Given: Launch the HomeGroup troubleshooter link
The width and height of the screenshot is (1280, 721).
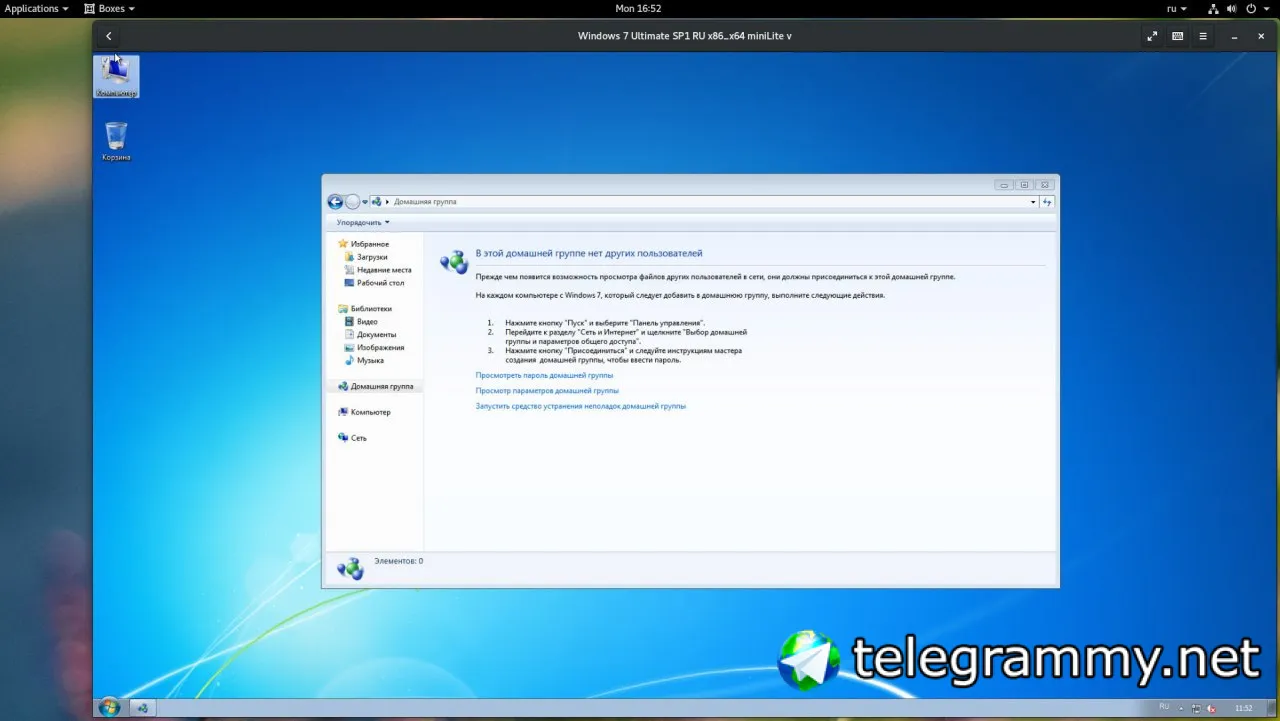Looking at the screenshot, I should pyautogui.click(x=581, y=407).
